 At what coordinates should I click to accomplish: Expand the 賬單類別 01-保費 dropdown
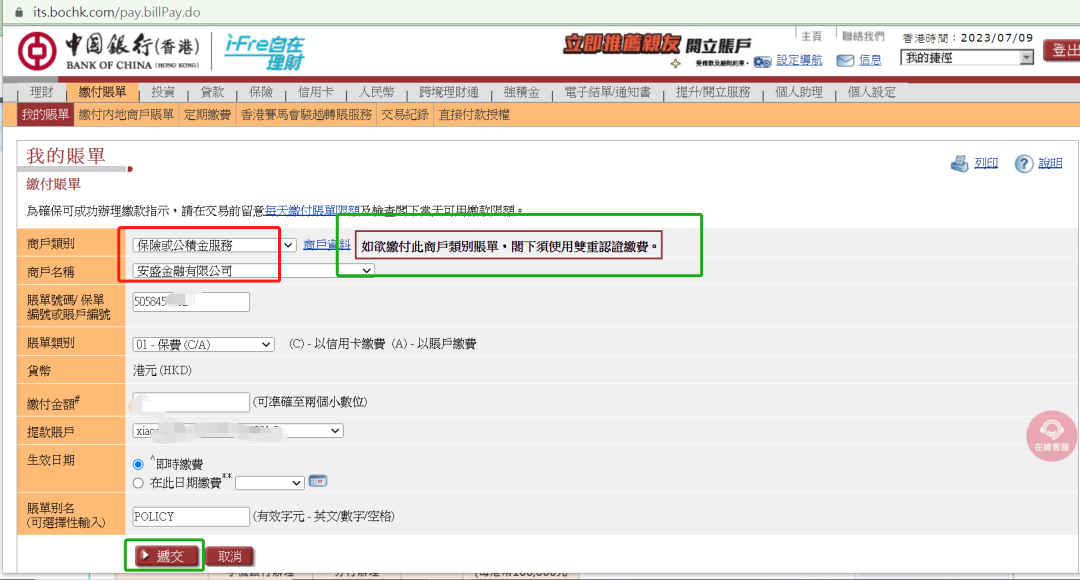click(203, 344)
